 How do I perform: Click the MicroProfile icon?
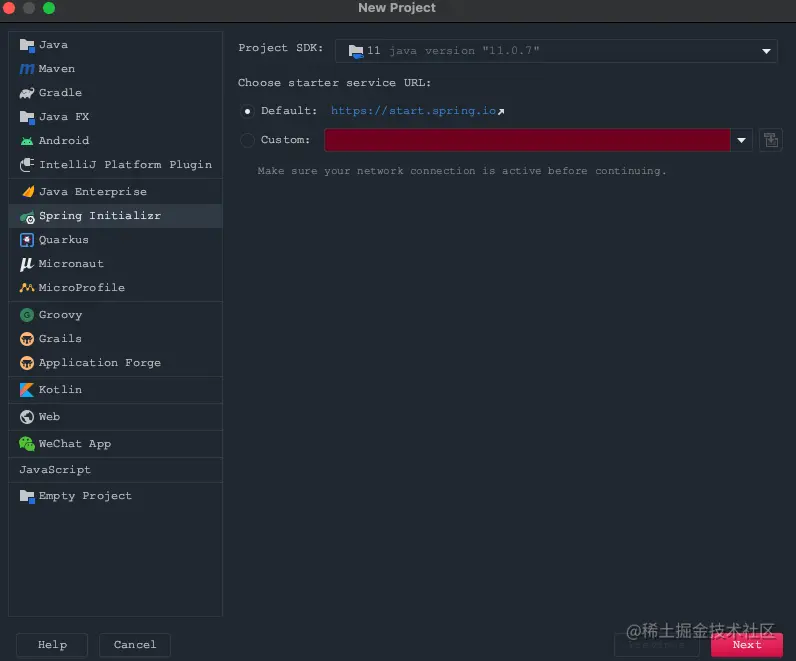click(x=27, y=287)
